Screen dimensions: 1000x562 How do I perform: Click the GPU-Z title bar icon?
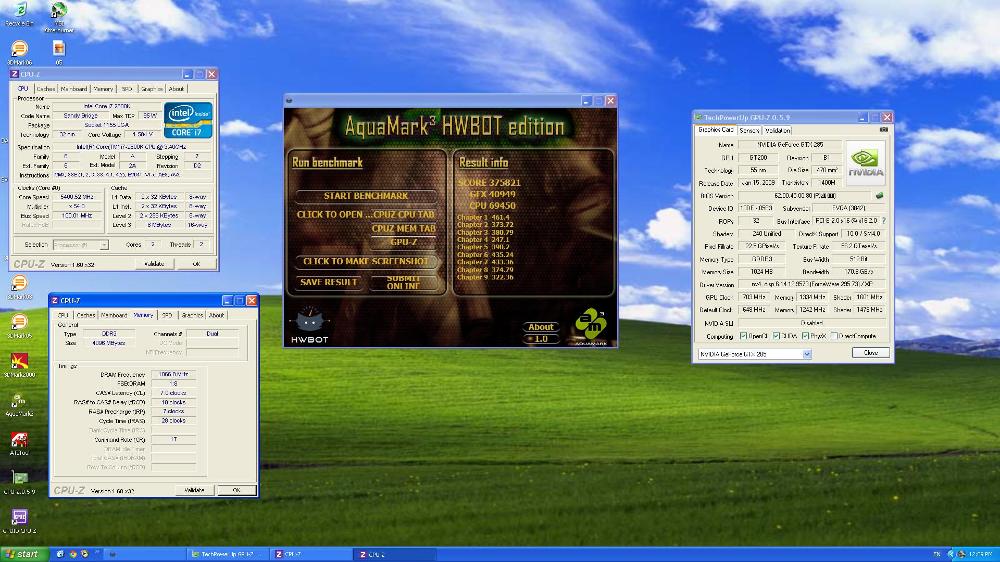698,117
